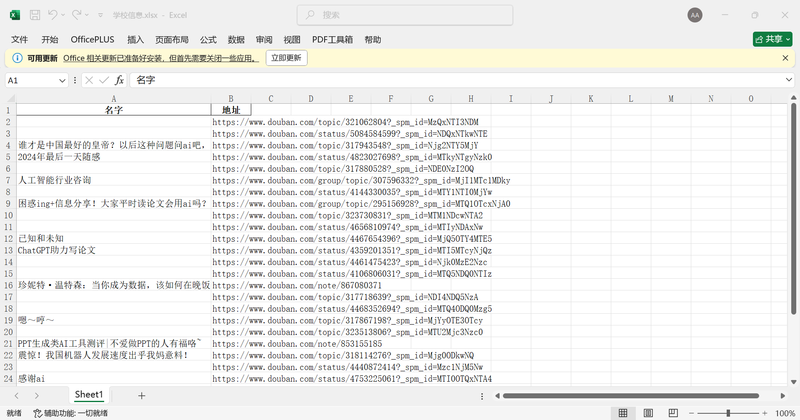Switch to the 数据 tab
This screenshot has width=800, height=420.
(x=236, y=39)
